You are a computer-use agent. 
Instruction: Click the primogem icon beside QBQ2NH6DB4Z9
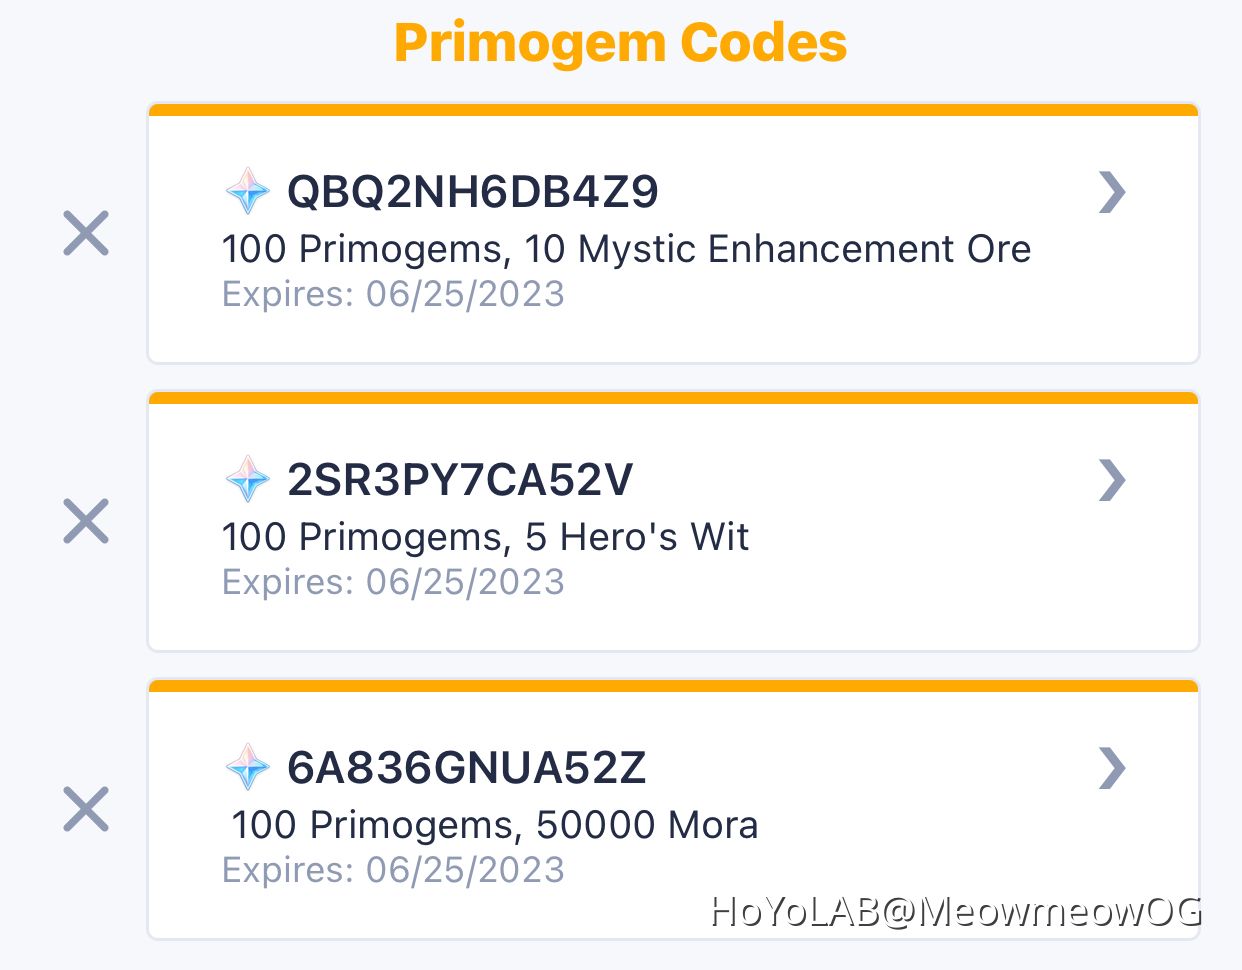[x=248, y=190]
